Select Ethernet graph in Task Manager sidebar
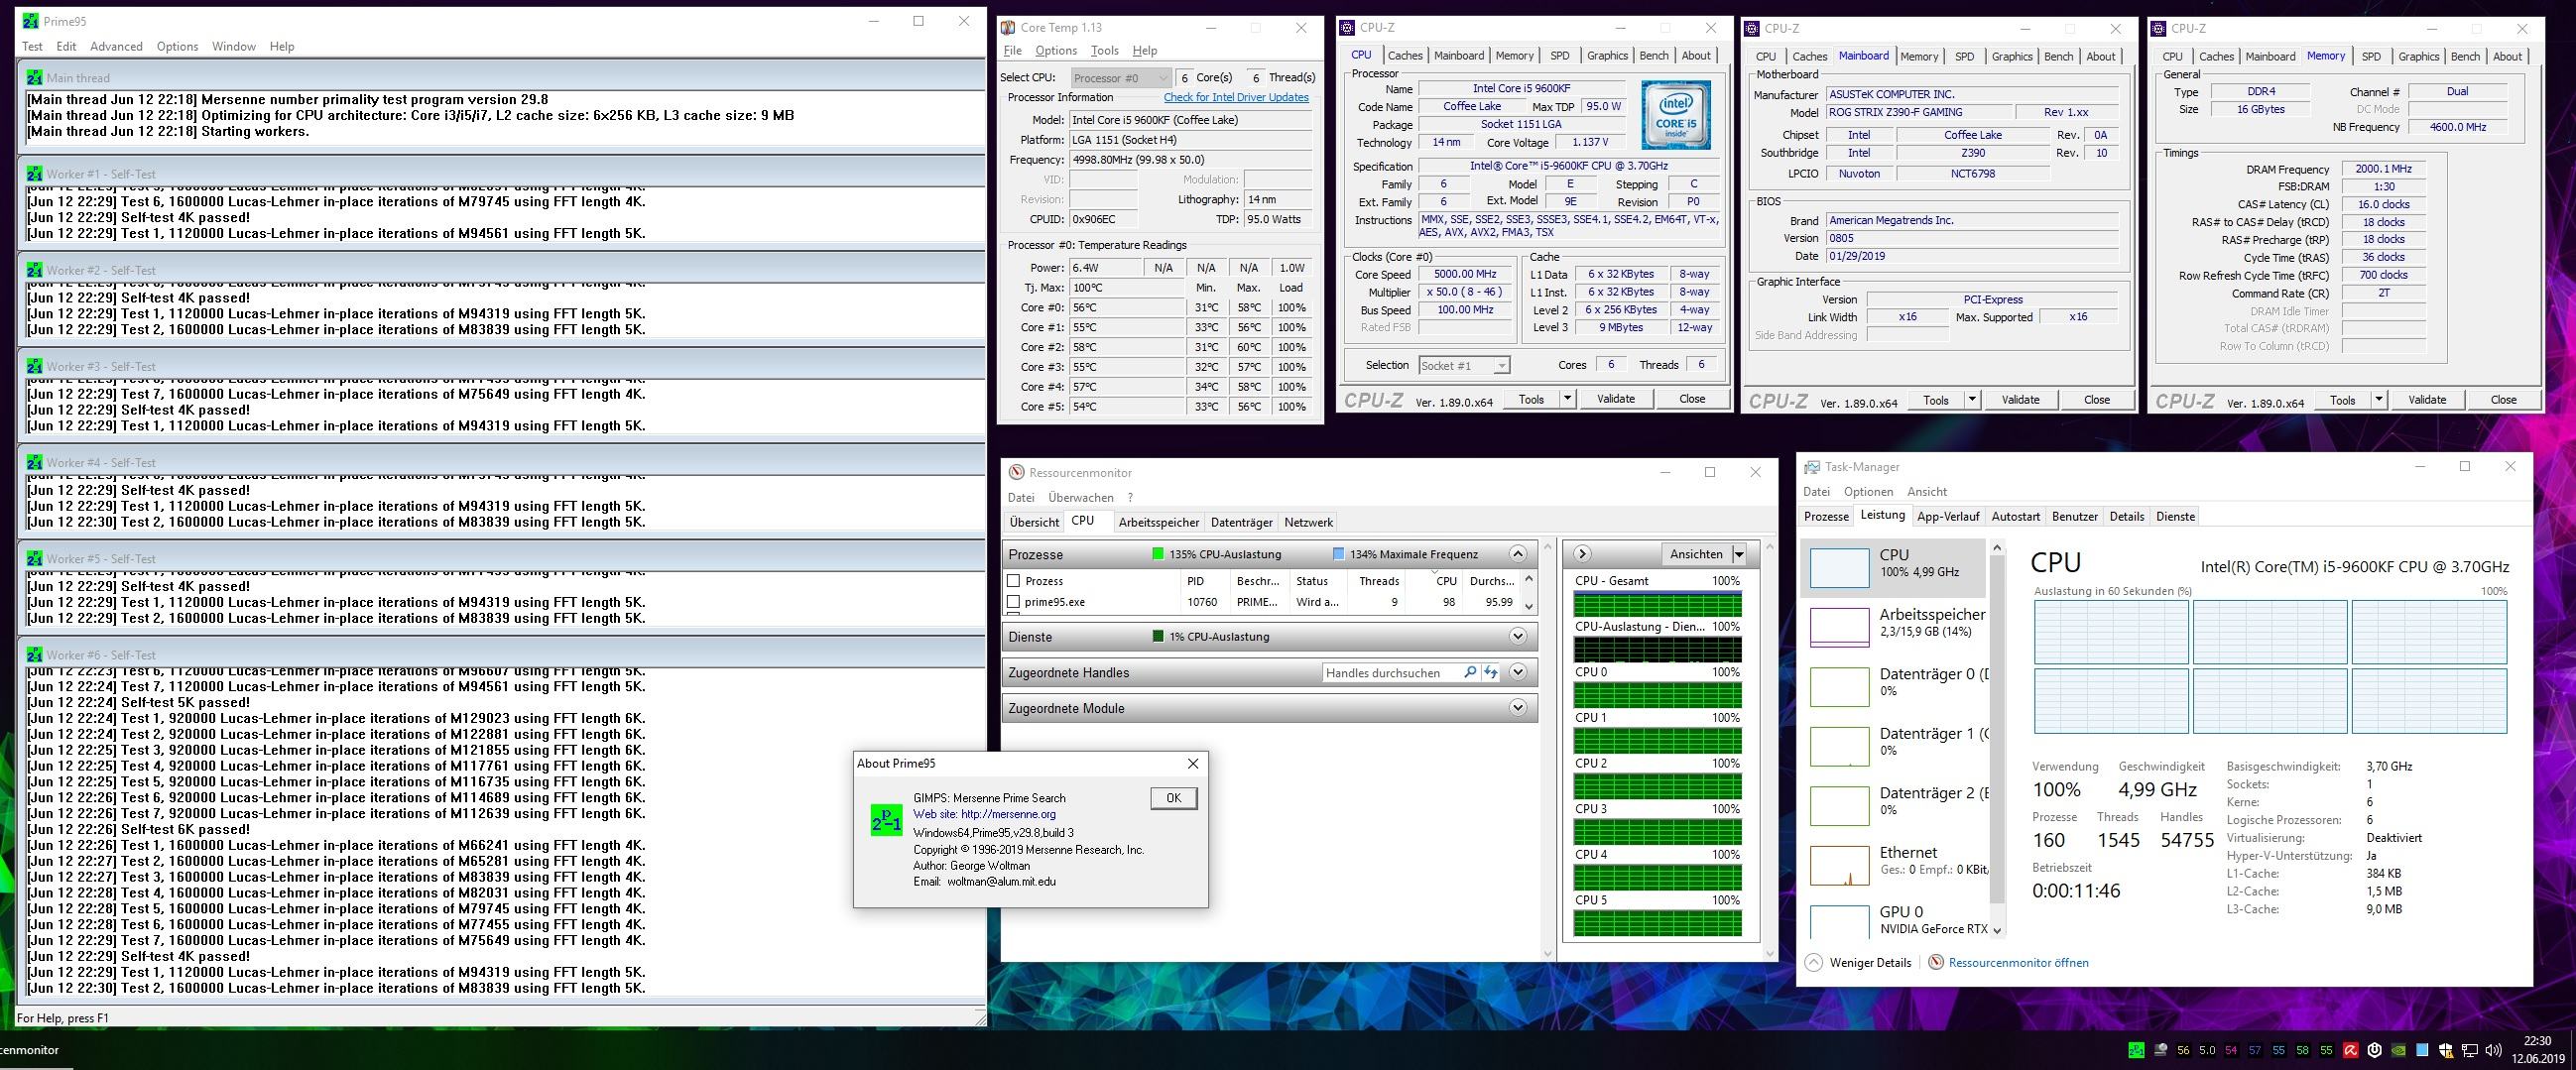 tap(1839, 866)
